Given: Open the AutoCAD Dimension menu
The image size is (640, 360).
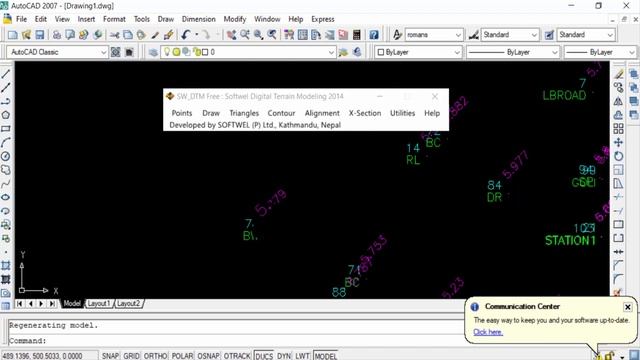Looking at the screenshot, I should pyautogui.click(x=198, y=19).
